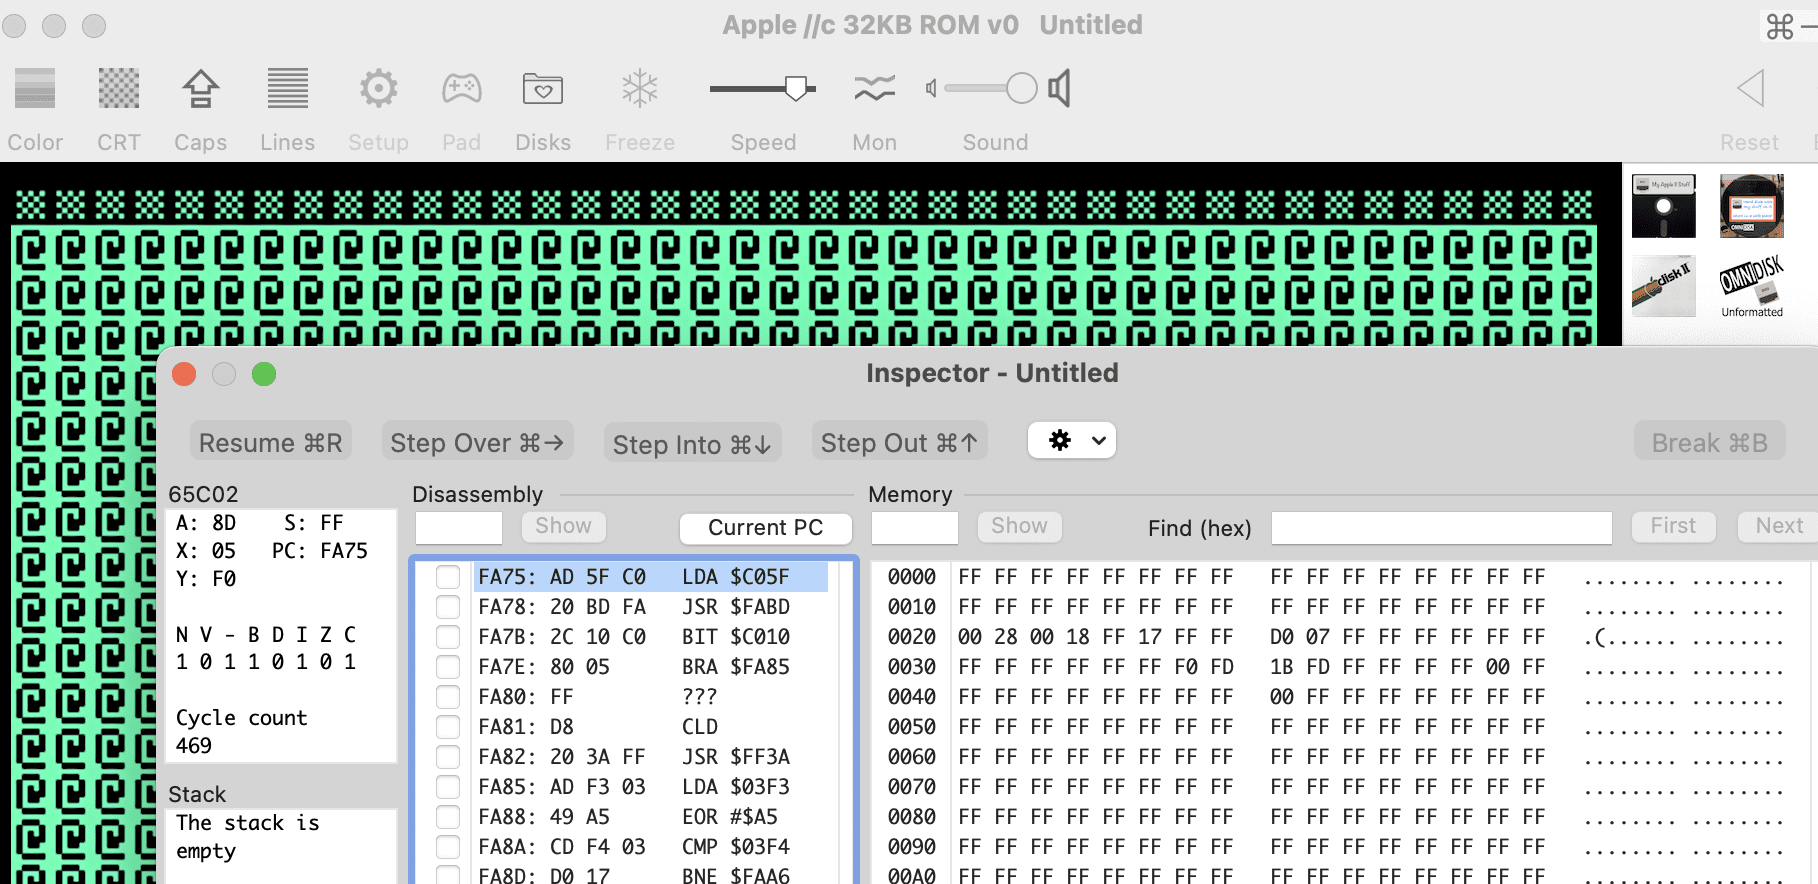Click the PC: FA75 register value
Image resolution: width=1818 pixels, height=884 pixels.
(320, 551)
